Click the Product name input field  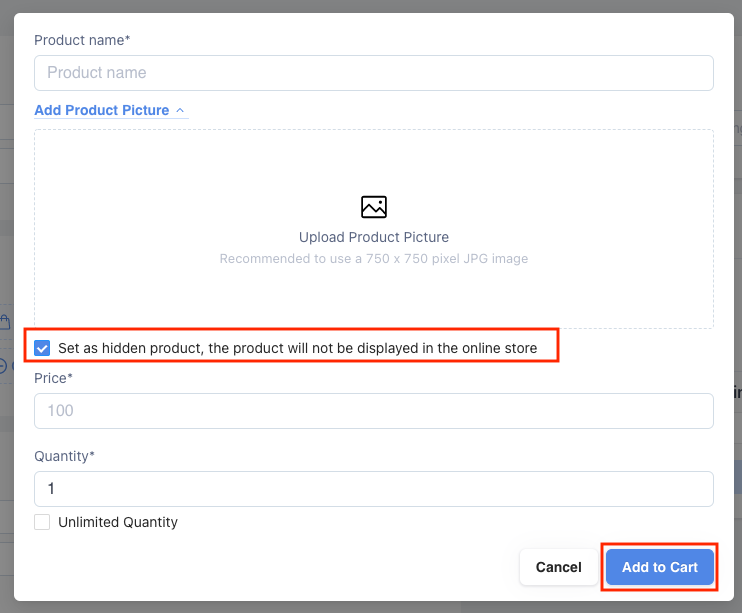tap(373, 73)
